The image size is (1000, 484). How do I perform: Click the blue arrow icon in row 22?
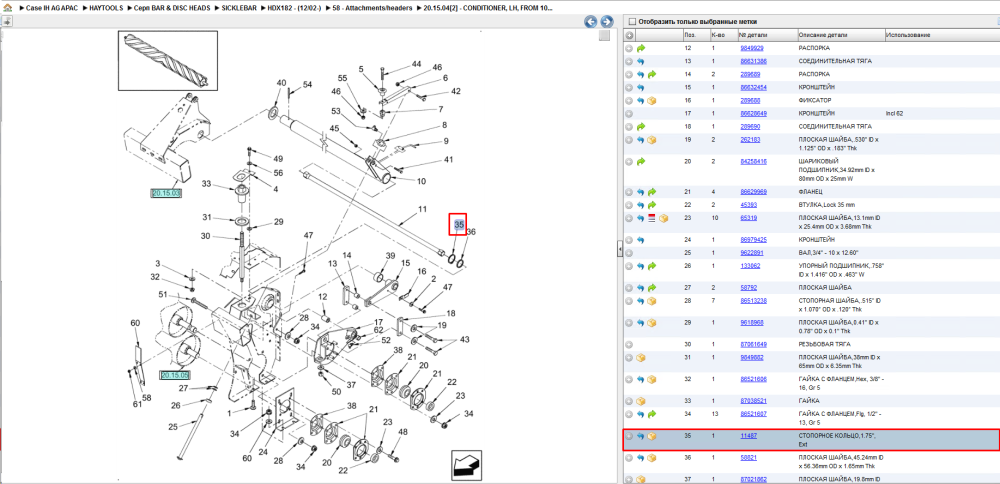point(641,205)
